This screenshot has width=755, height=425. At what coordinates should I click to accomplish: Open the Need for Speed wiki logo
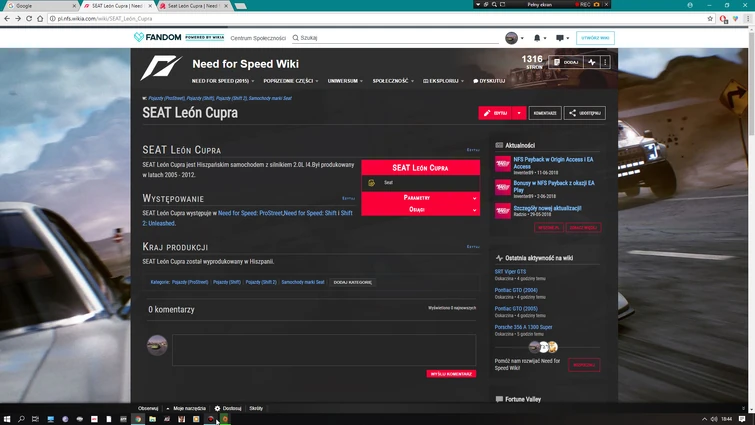tap(161, 68)
